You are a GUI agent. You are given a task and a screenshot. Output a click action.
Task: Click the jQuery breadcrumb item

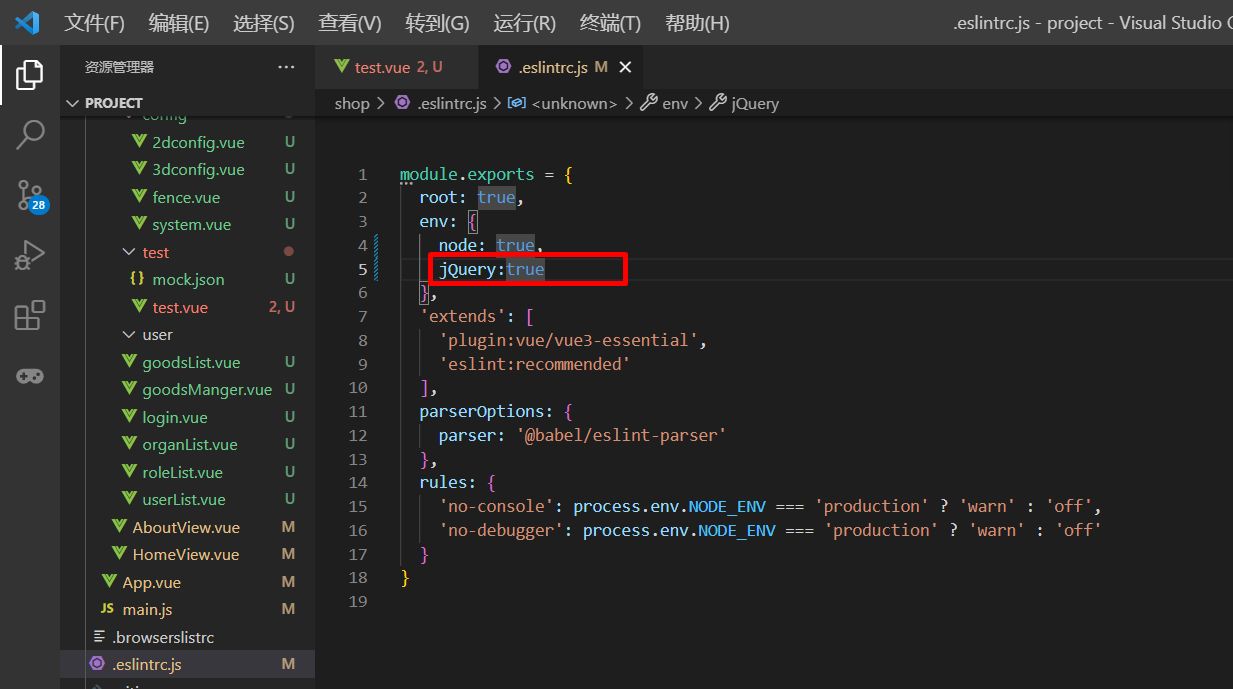(x=754, y=103)
